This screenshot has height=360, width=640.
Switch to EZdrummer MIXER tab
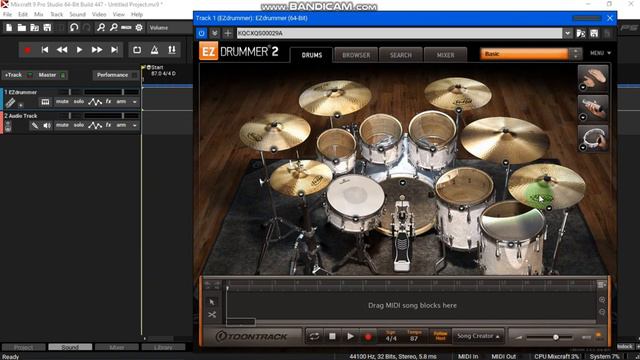pos(445,55)
